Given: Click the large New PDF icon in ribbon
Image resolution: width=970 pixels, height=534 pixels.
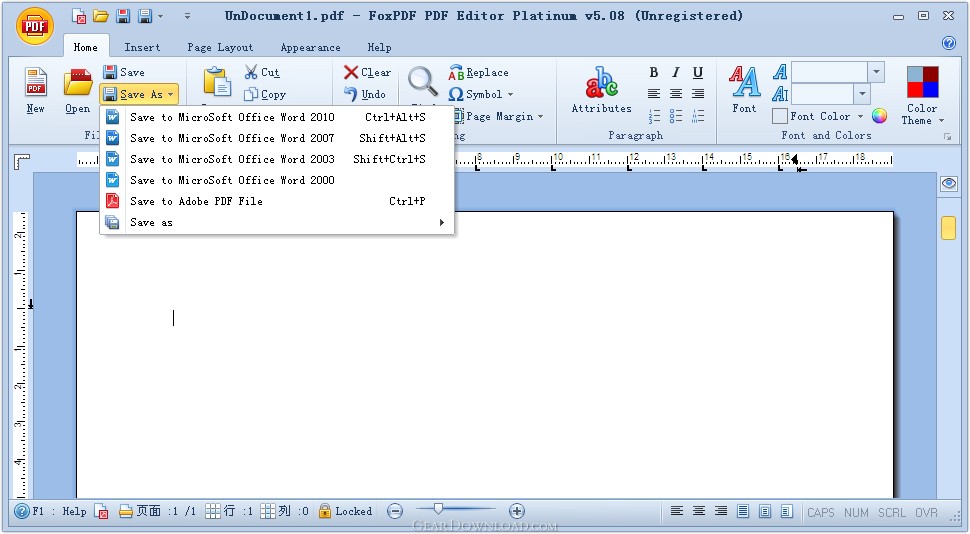Looking at the screenshot, I should click(35, 82).
